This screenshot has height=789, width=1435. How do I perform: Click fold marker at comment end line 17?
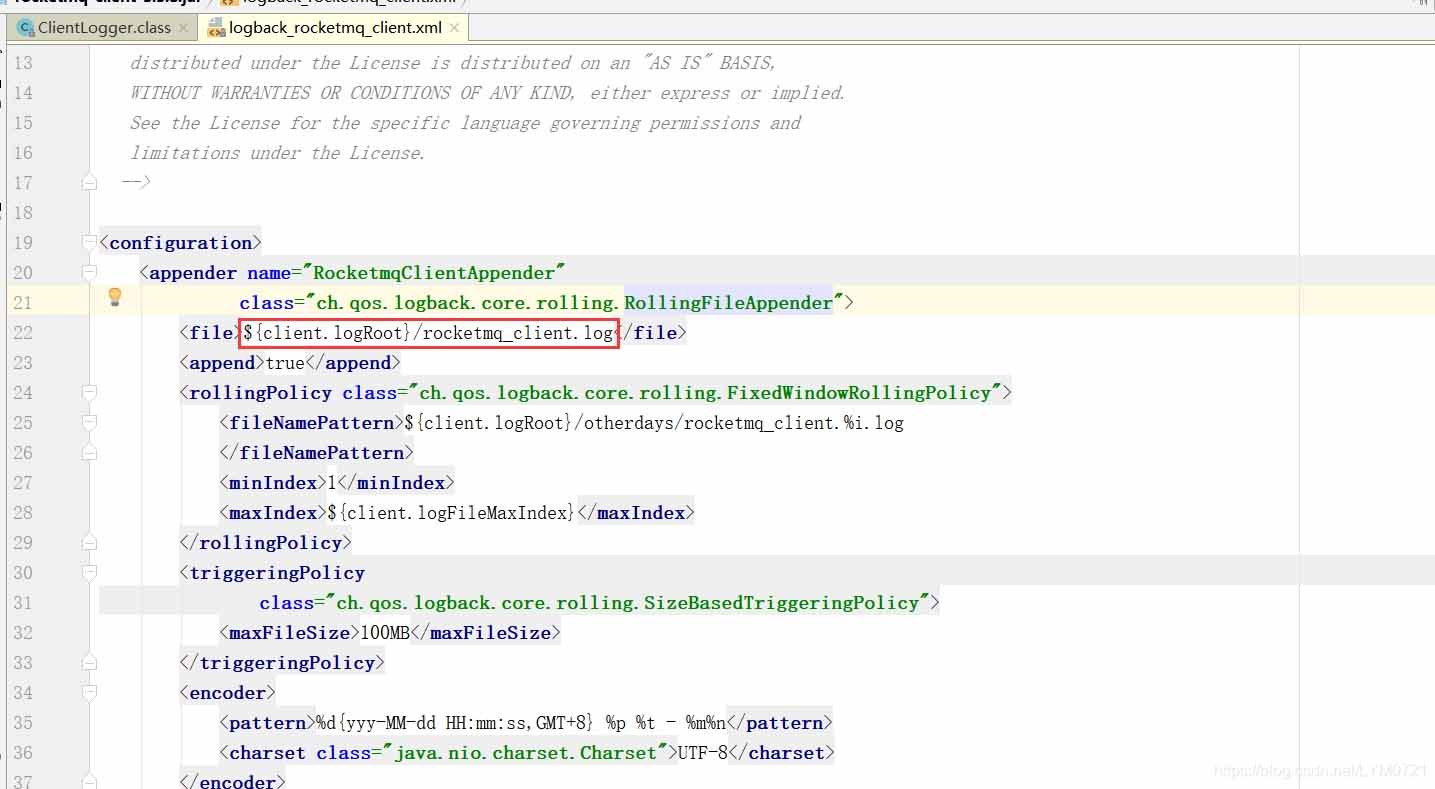click(x=89, y=183)
